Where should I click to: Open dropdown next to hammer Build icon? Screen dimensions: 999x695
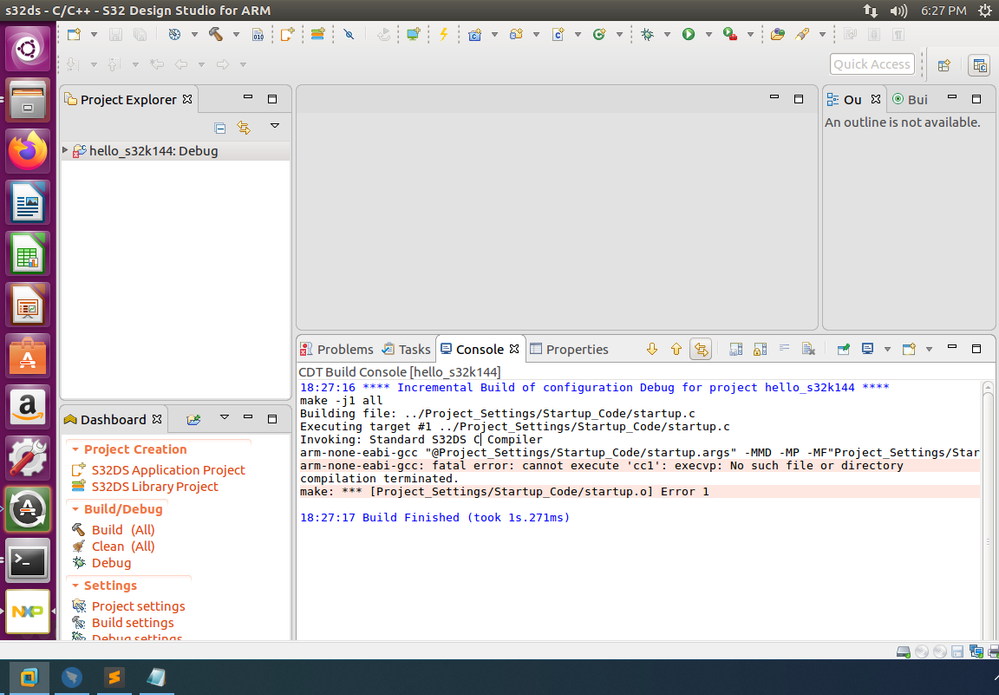pyautogui.click(x=236, y=34)
